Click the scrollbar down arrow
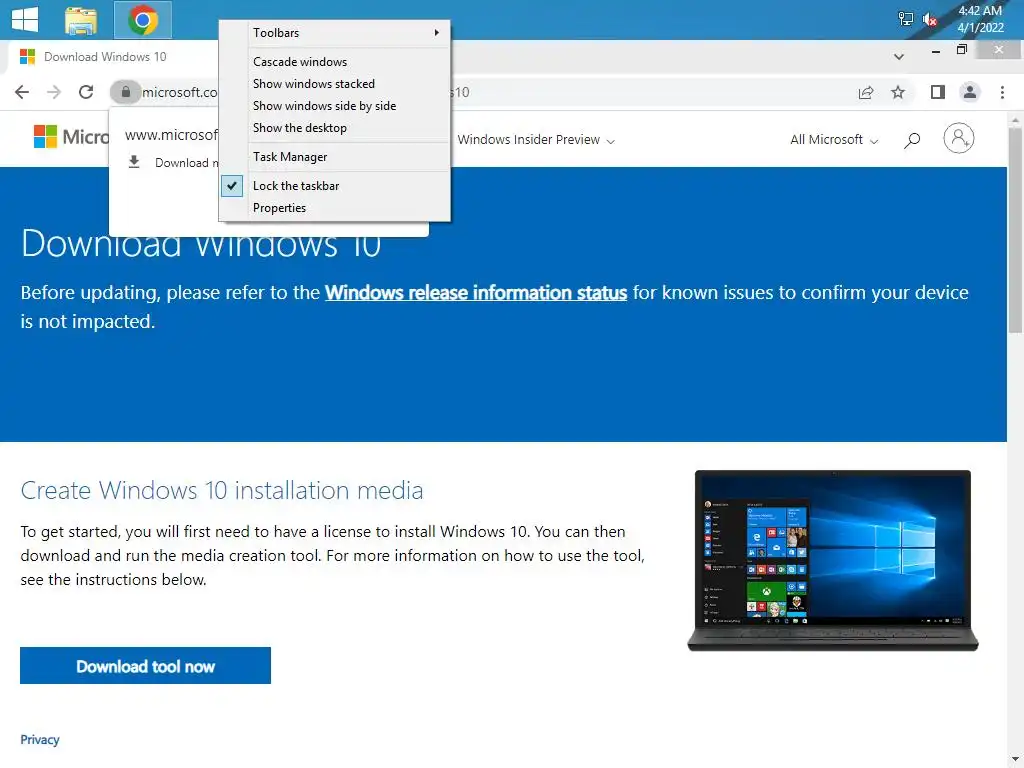The image size is (1024, 768). tap(1016, 760)
